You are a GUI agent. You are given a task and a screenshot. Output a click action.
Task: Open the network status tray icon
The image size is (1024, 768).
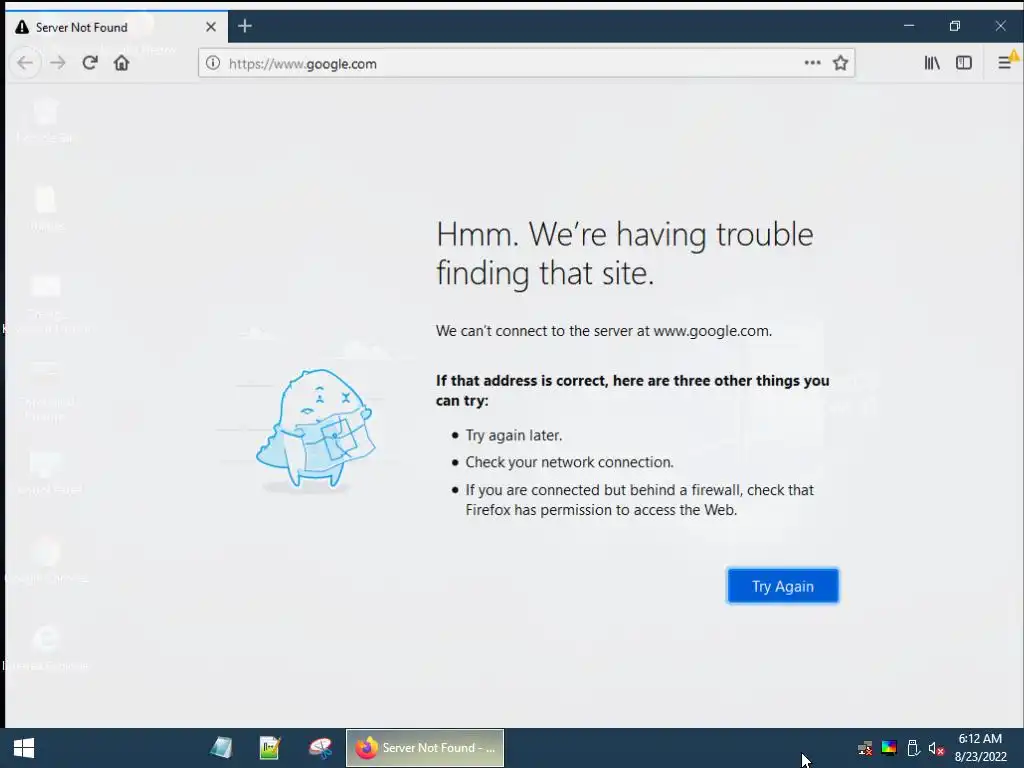[865, 748]
